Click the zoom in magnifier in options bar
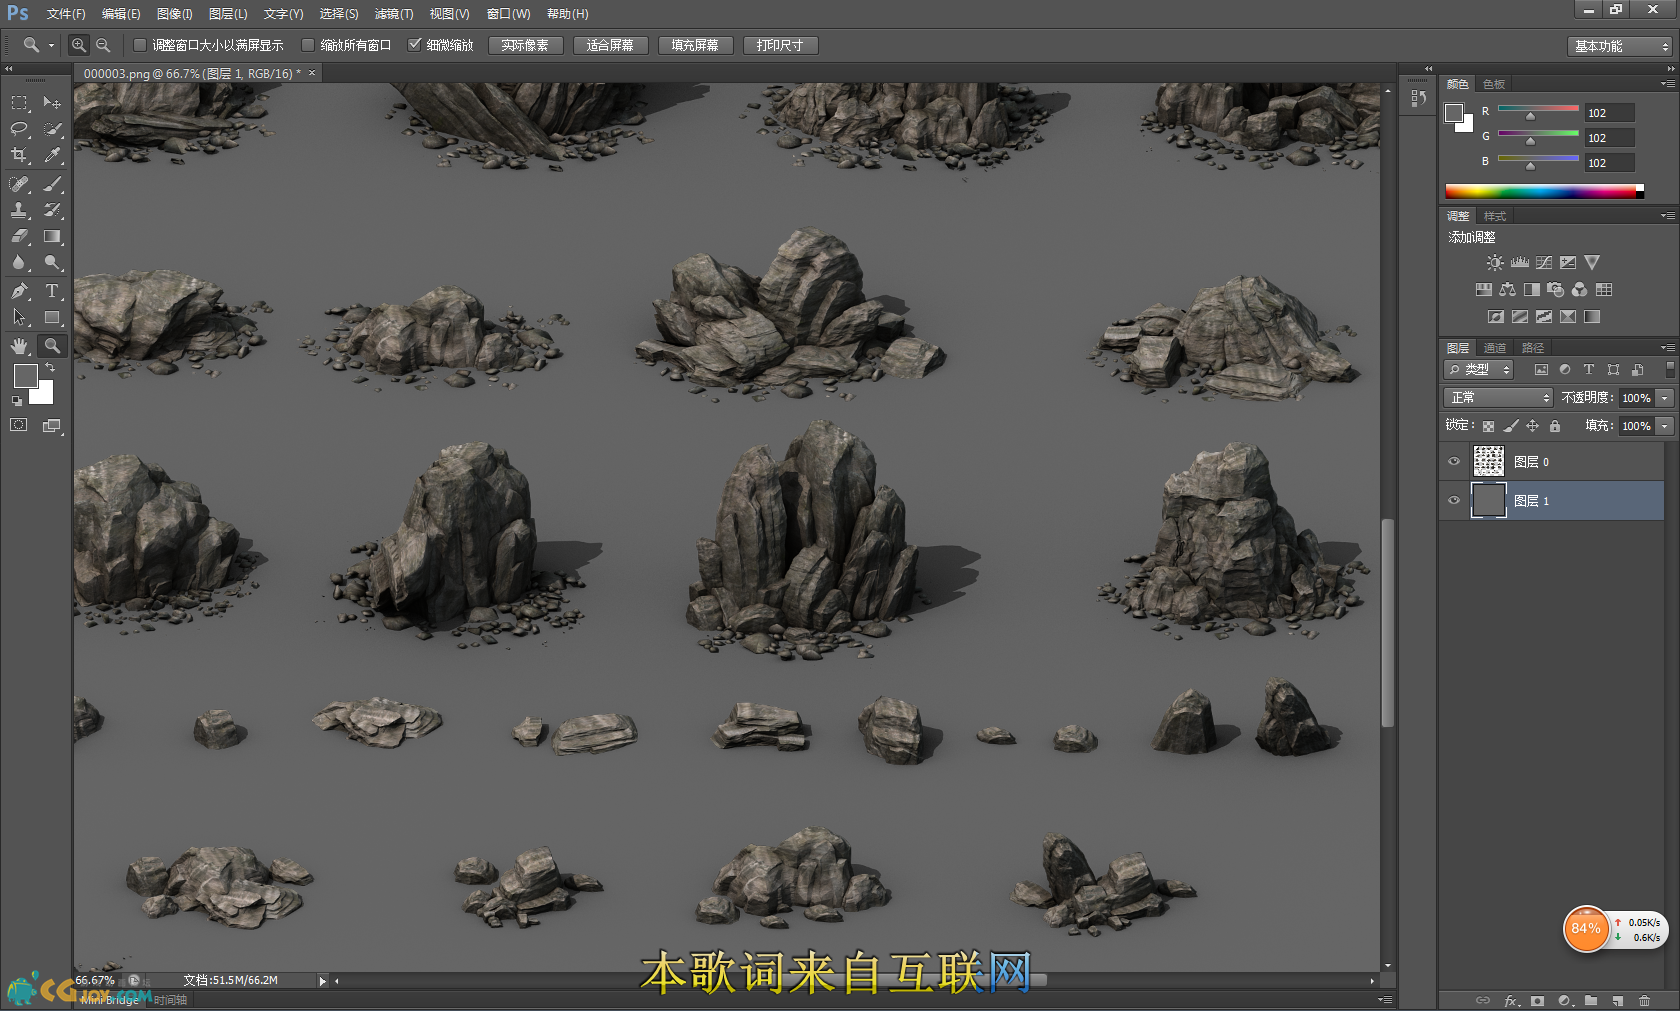 (x=78, y=45)
